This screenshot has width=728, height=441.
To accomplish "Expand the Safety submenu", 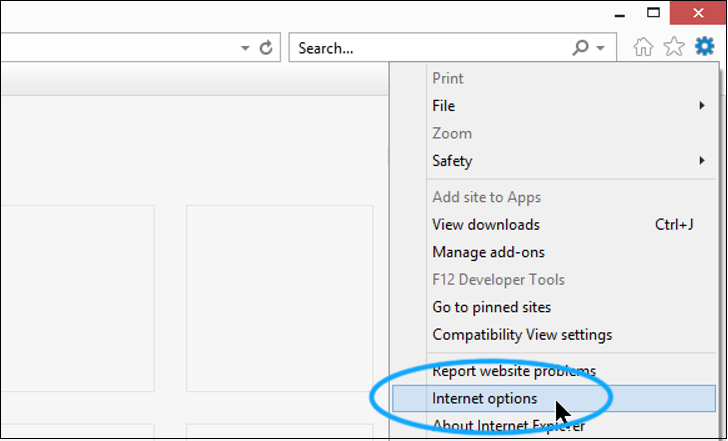I will tap(558, 160).
